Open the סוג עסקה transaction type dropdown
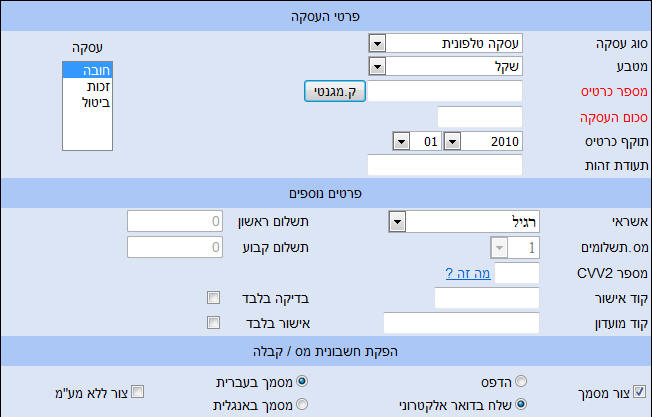Image resolution: width=652 pixels, height=417 pixels. (378, 44)
